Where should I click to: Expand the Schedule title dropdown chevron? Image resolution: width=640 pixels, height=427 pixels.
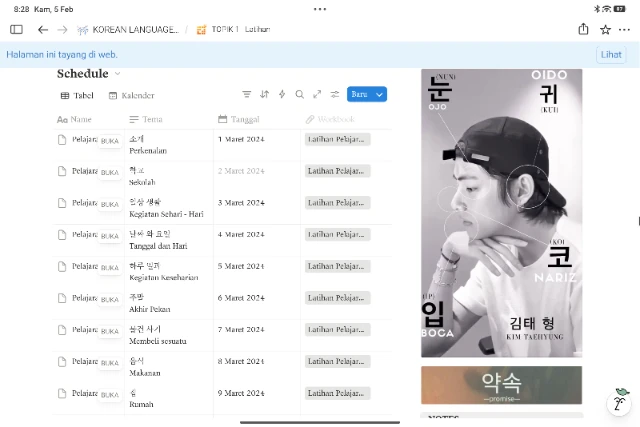pos(118,74)
